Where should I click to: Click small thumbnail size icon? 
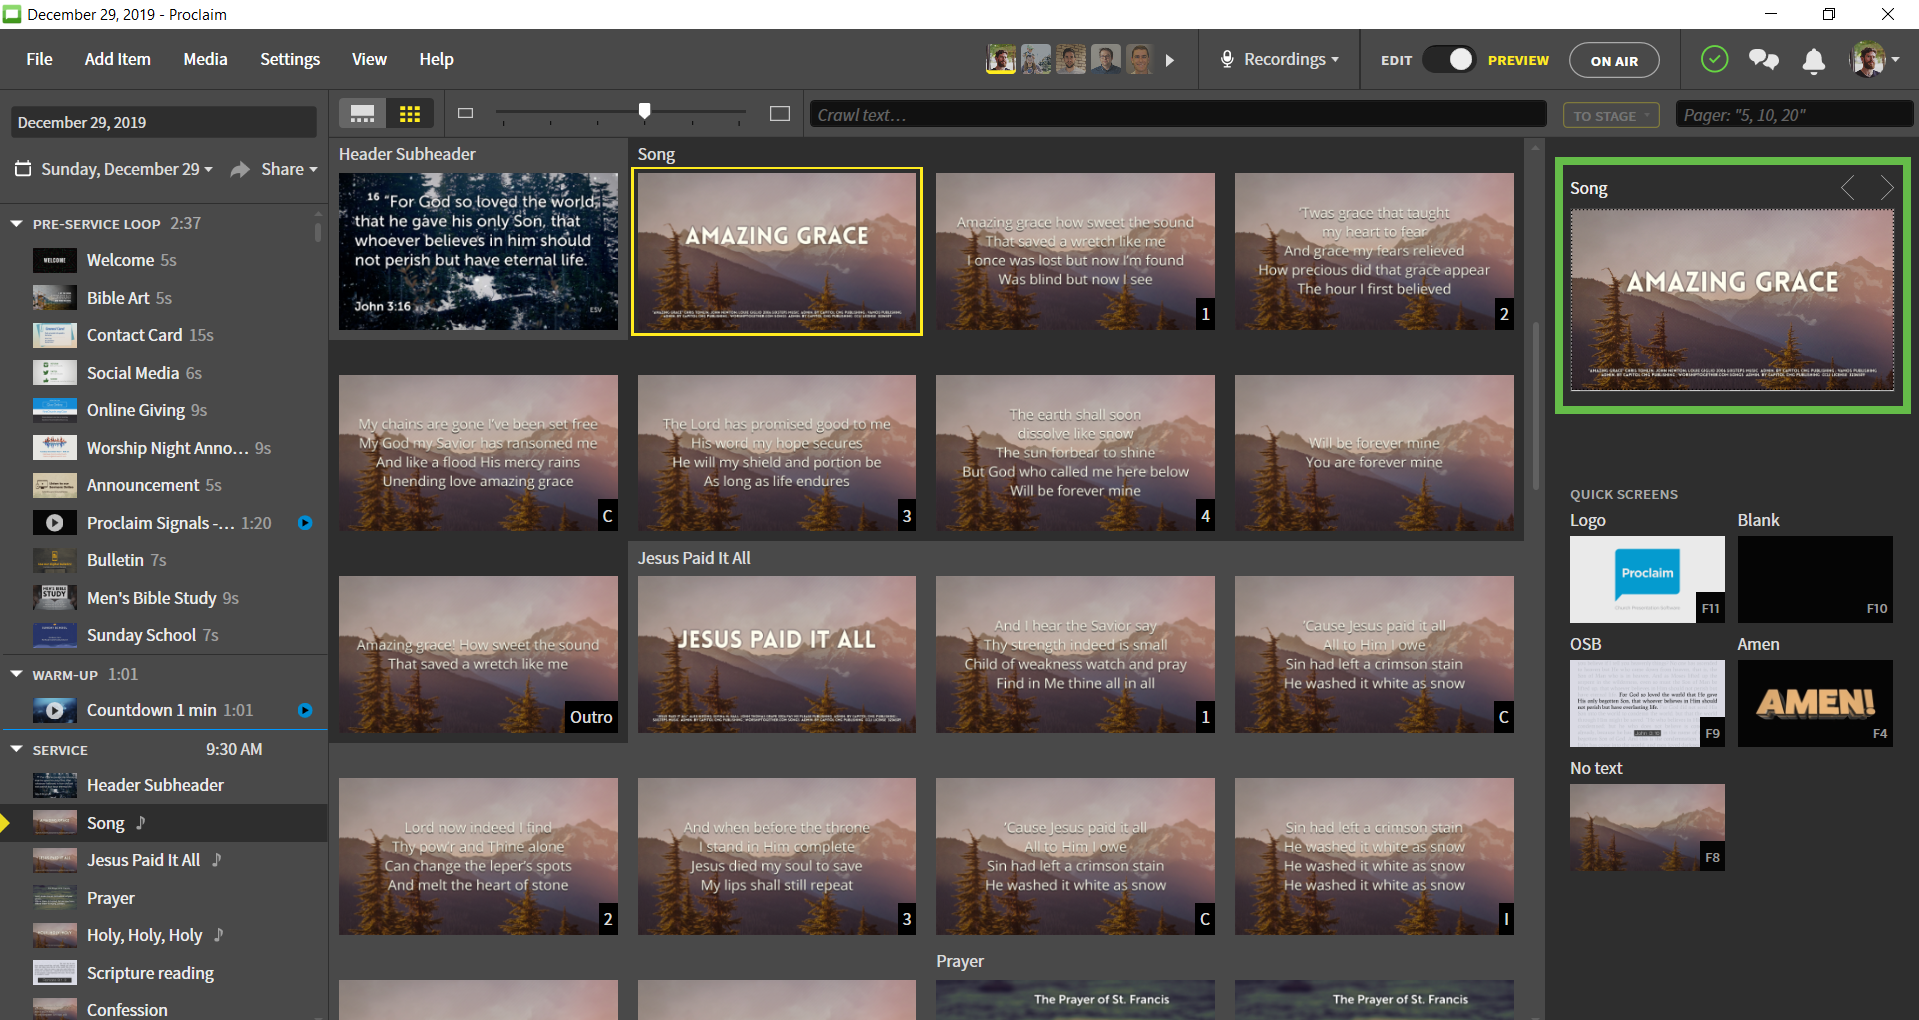(465, 113)
